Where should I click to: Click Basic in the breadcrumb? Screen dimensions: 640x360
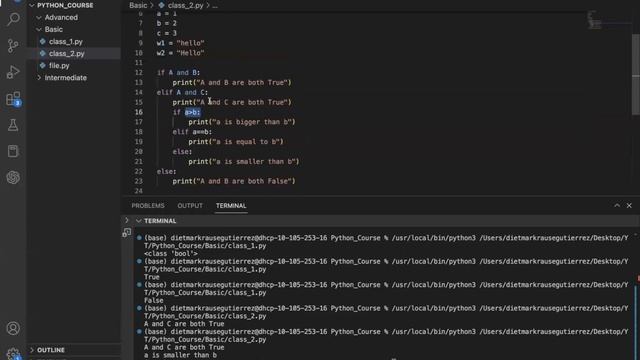tap(138, 5)
